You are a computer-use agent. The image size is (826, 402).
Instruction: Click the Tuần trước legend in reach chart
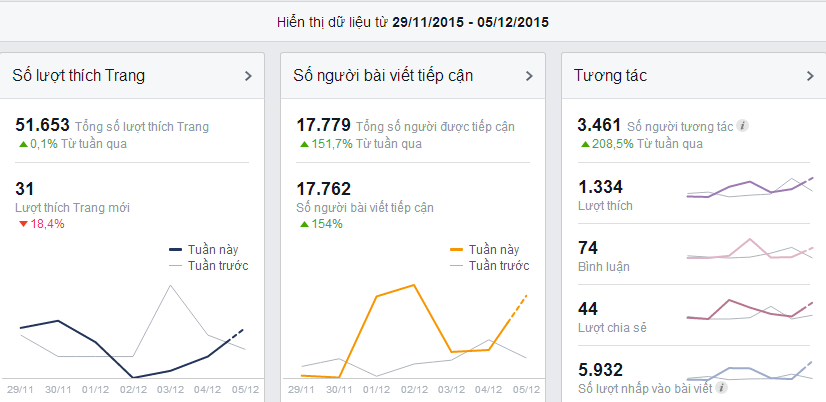pos(489,265)
